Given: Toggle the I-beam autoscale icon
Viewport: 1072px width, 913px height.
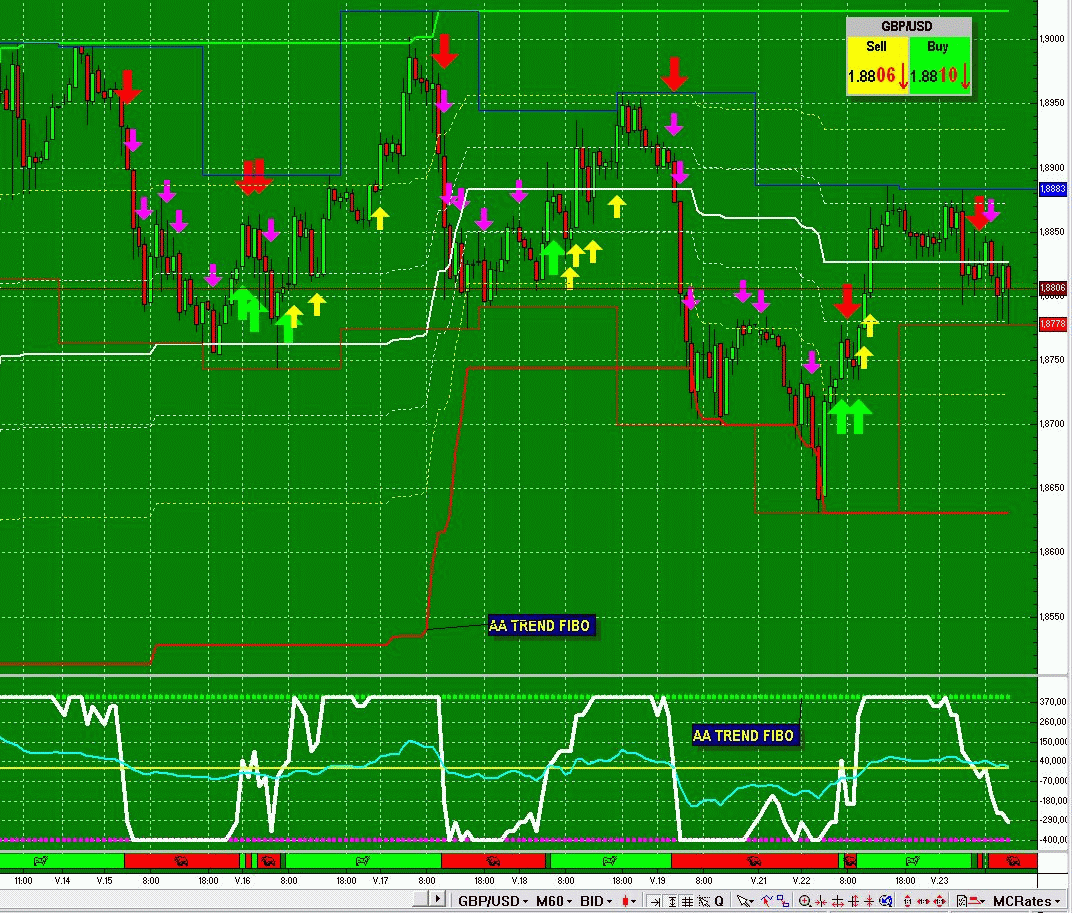Looking at the screenshot, I should [x=672, y=901].
